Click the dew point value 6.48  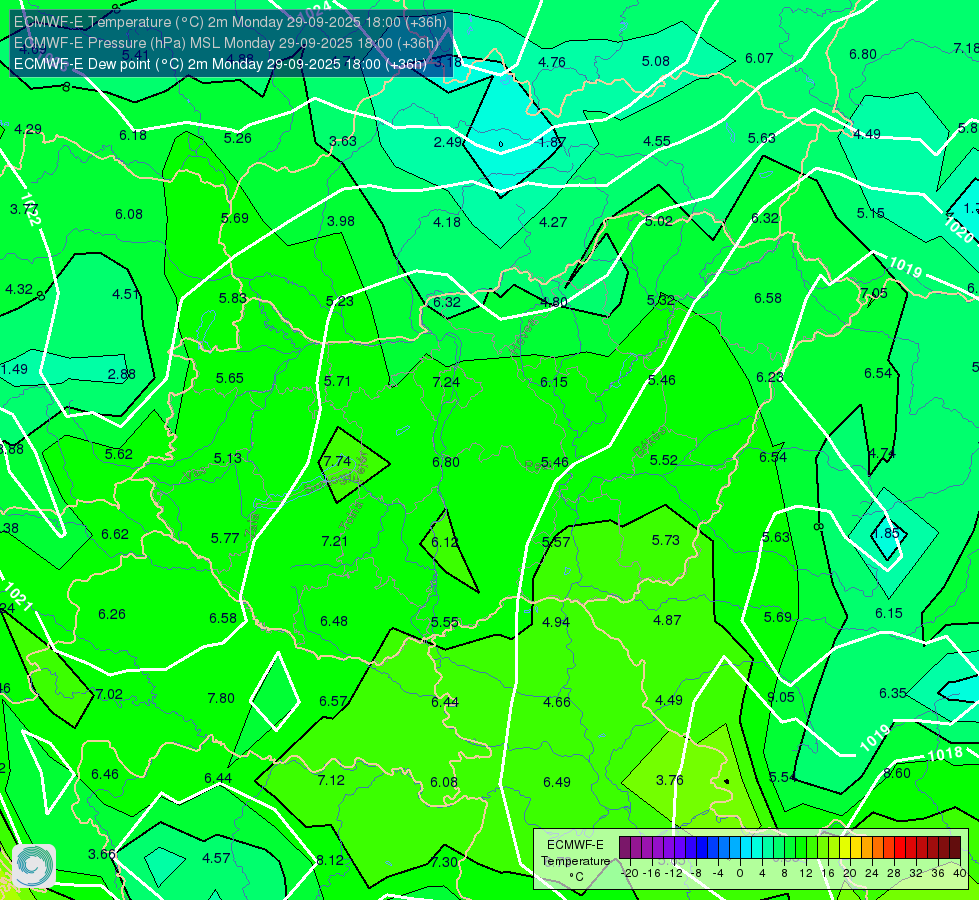pos(334,621)
